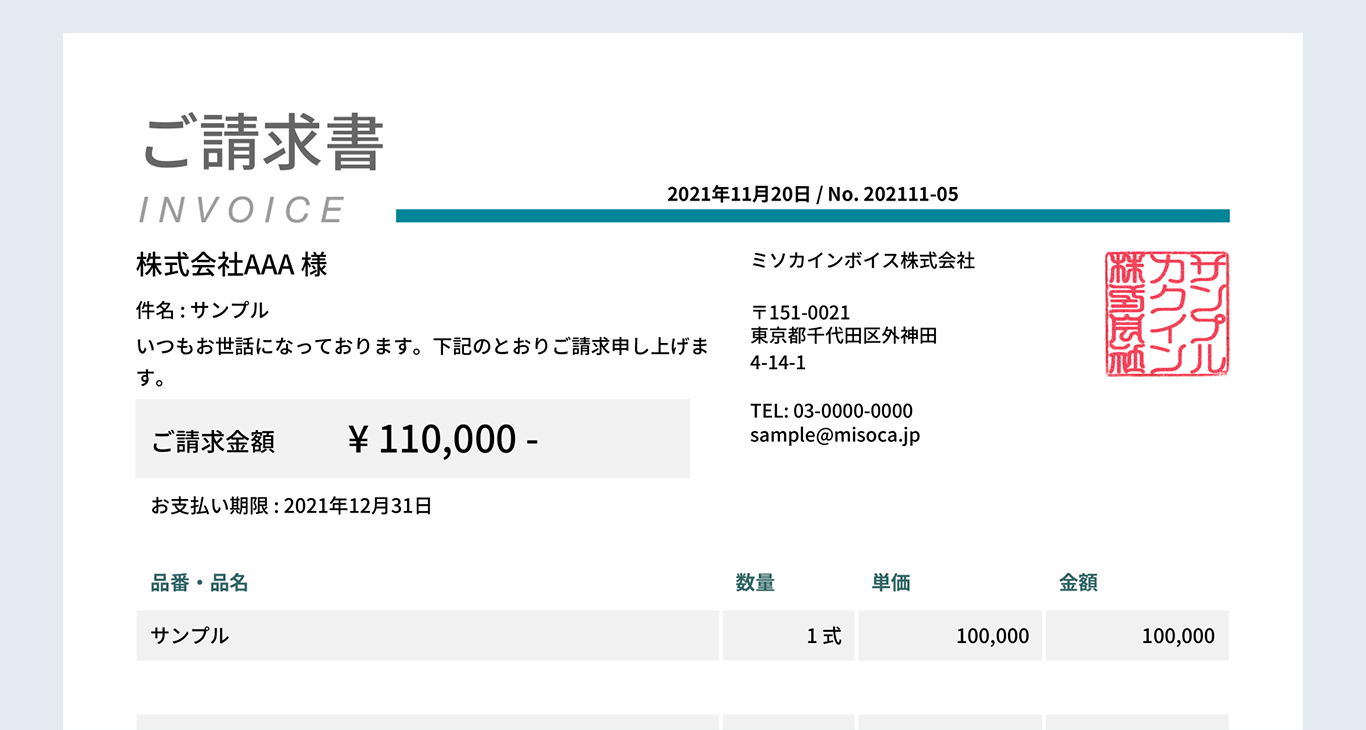Select the postal code 〒151-0021
Image resolution: width=1366 pixels, height=730 pixels.
pos(800,312)
